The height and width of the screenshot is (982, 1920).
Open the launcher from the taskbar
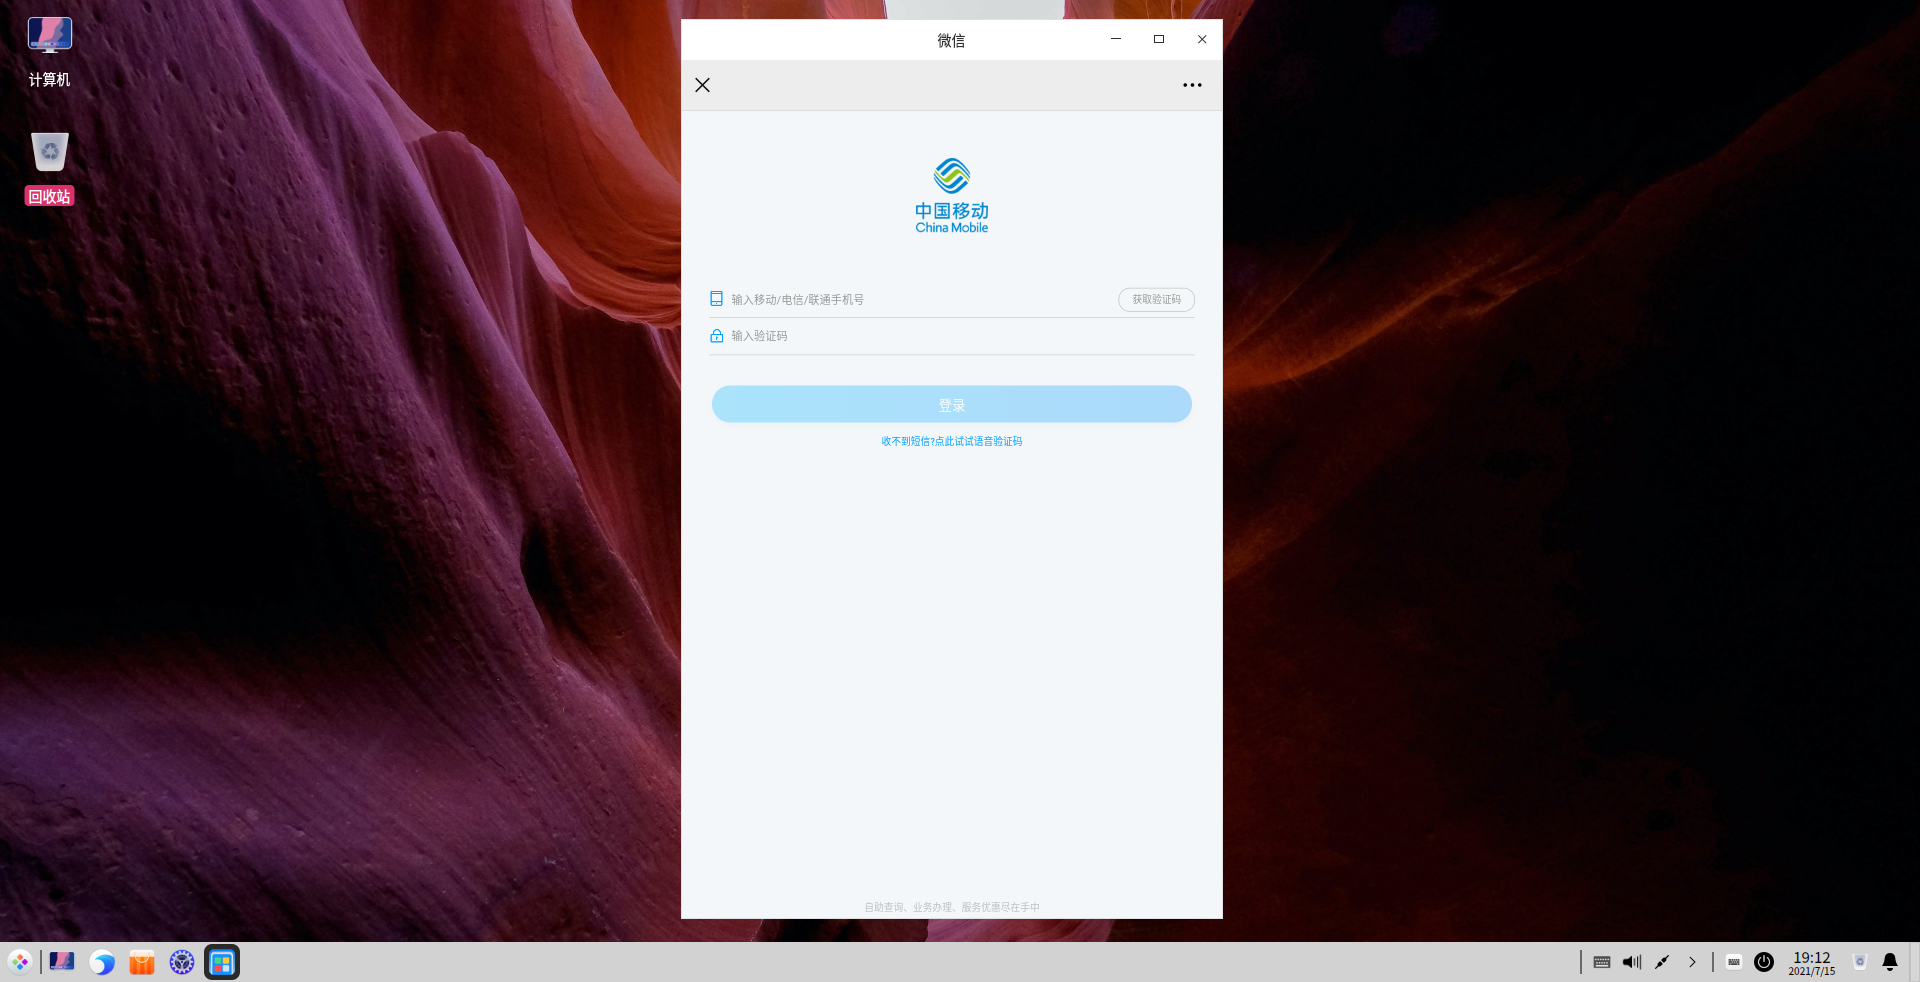[20, 962]
